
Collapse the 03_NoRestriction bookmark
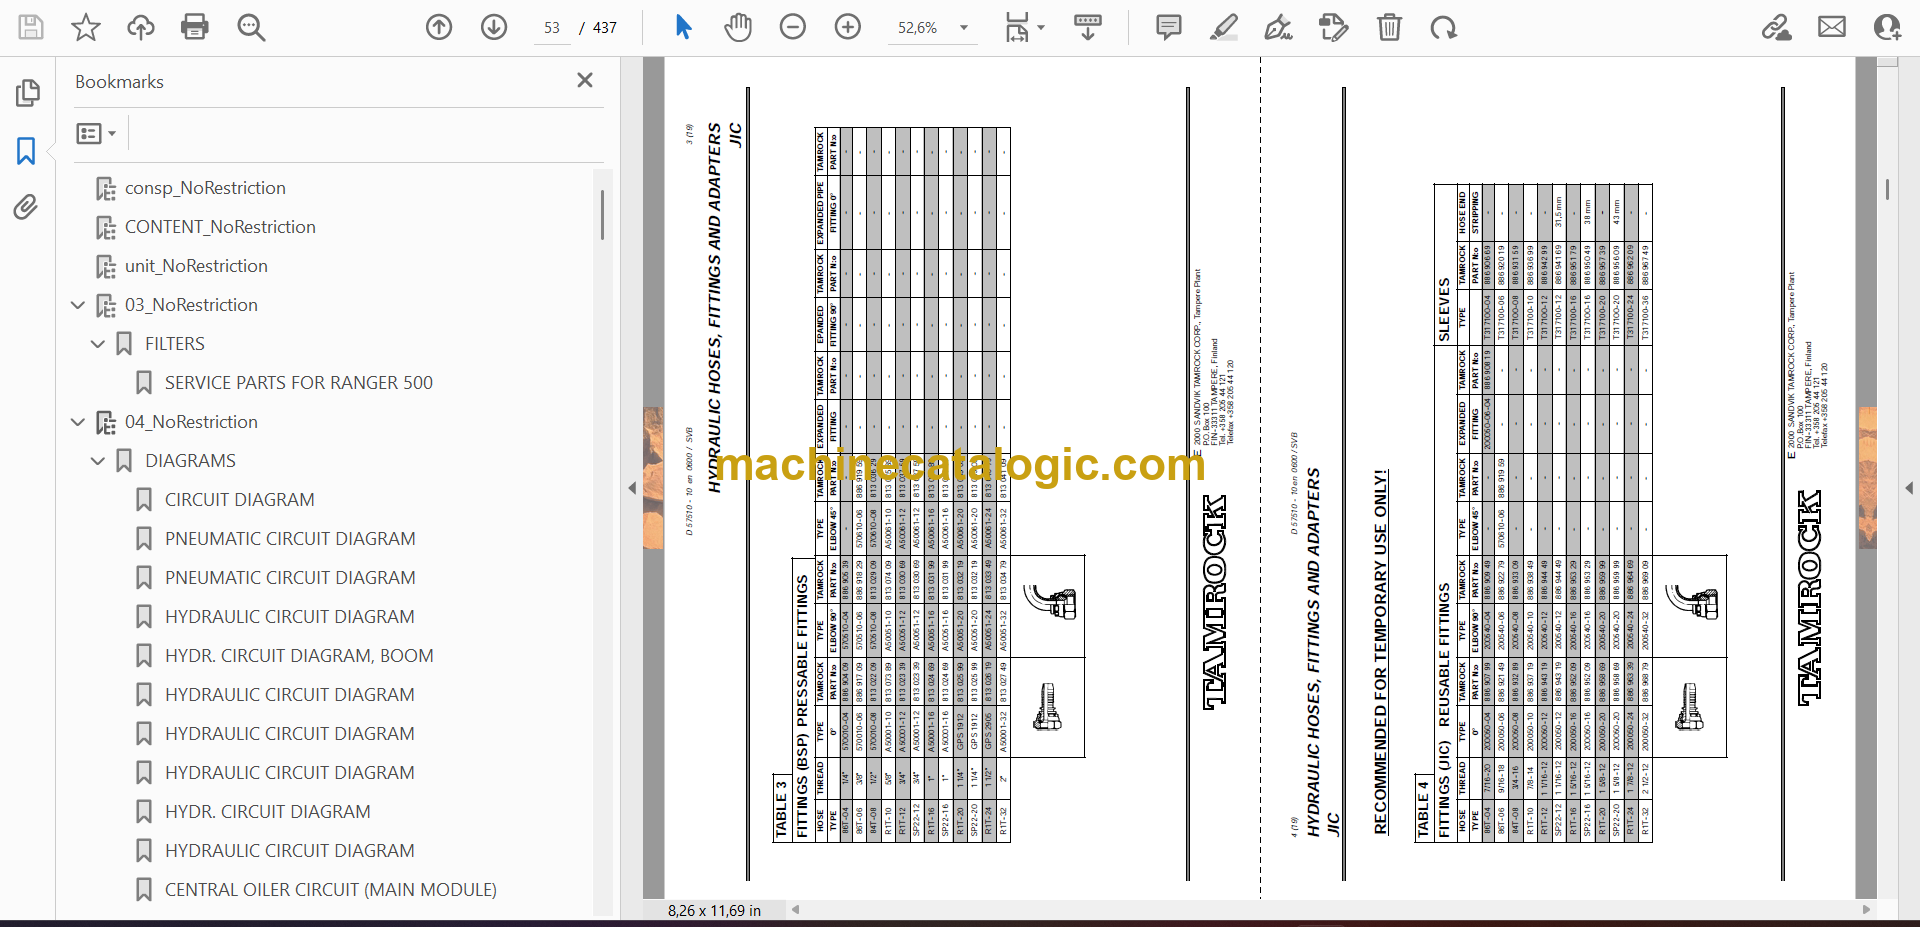point(78,305)
